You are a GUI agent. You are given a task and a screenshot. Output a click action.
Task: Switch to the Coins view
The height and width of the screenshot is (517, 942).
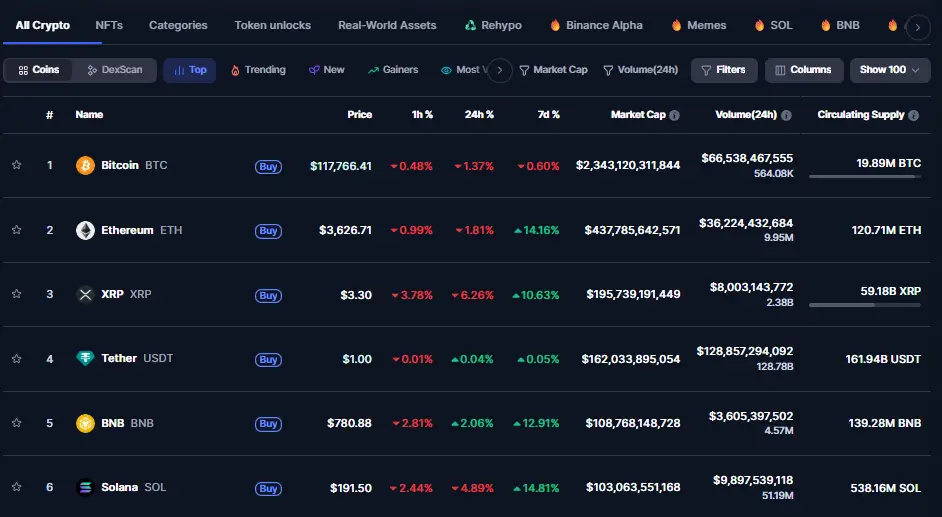[x=38, y=70]
